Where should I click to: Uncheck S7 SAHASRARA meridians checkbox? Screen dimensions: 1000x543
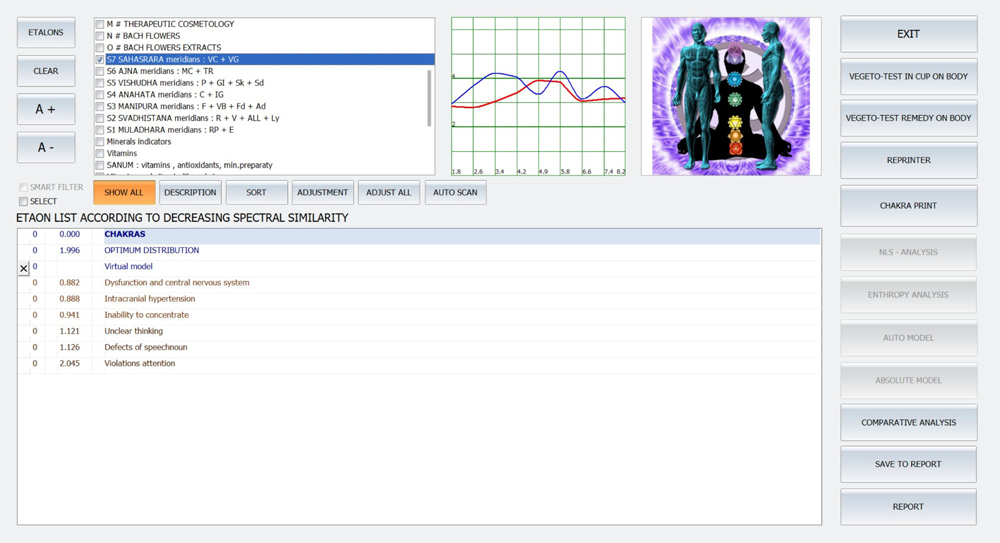click(99, 59)
